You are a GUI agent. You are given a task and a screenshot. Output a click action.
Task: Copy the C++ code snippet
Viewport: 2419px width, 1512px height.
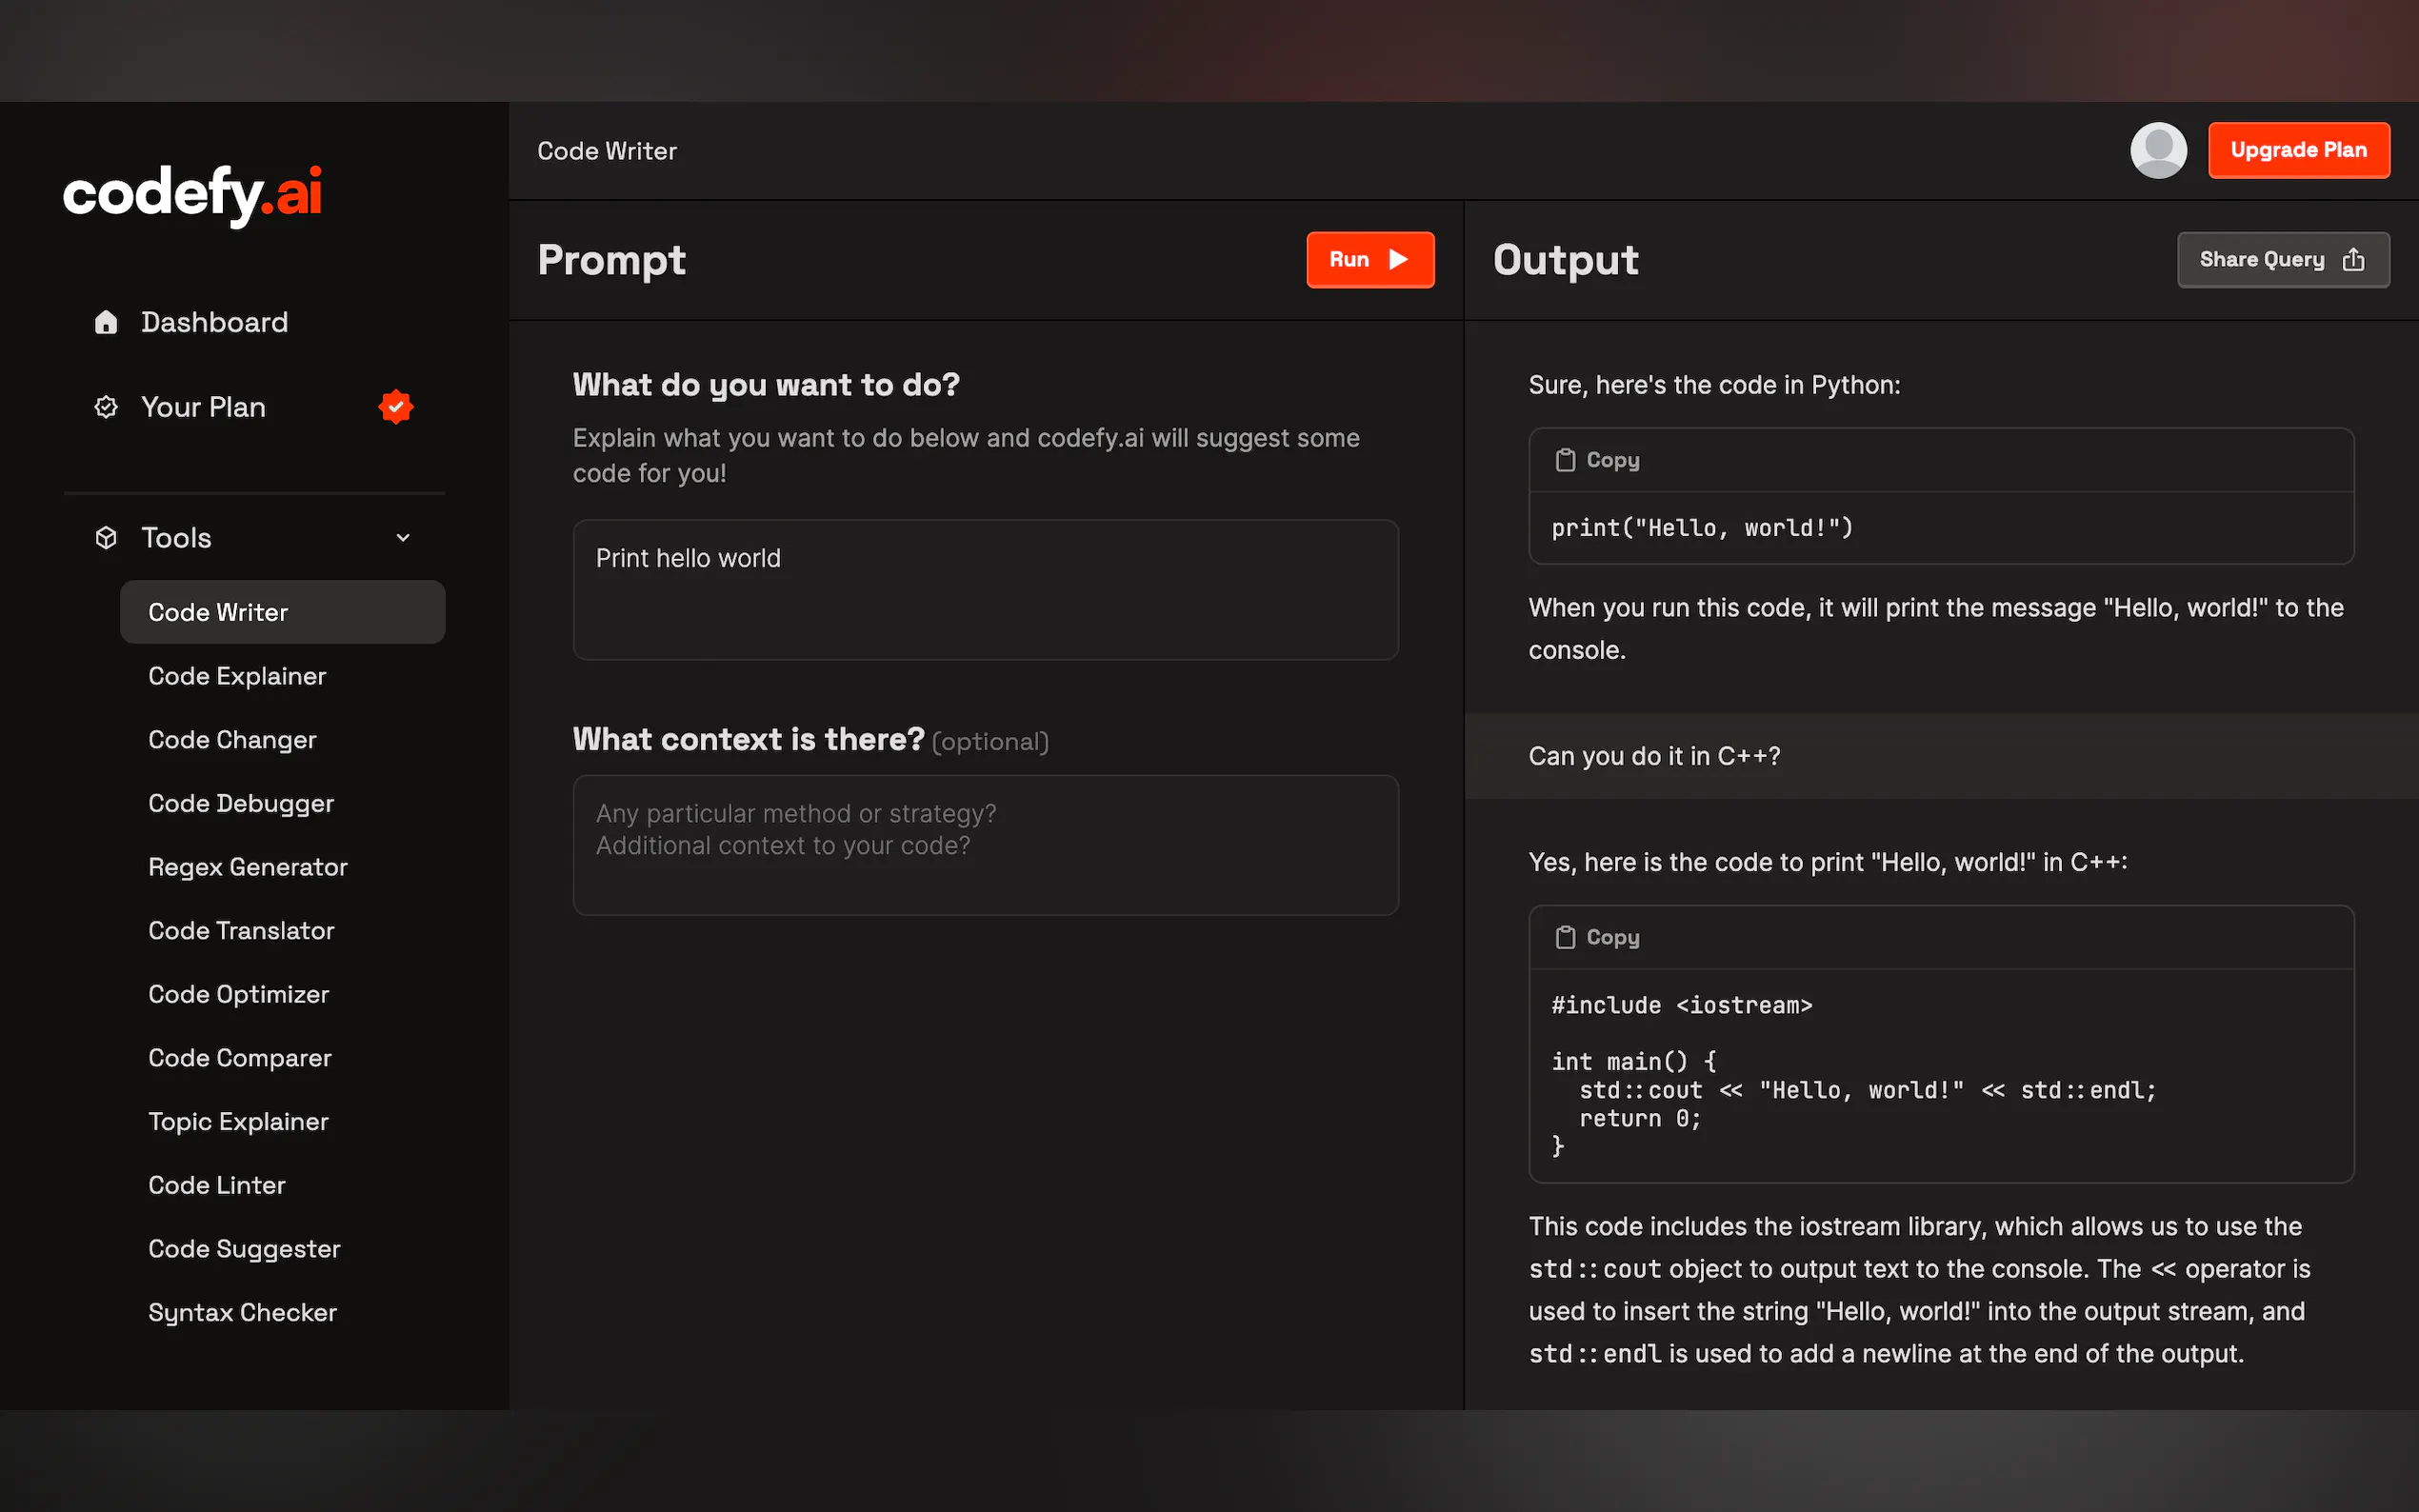(x=1598, y=937)
